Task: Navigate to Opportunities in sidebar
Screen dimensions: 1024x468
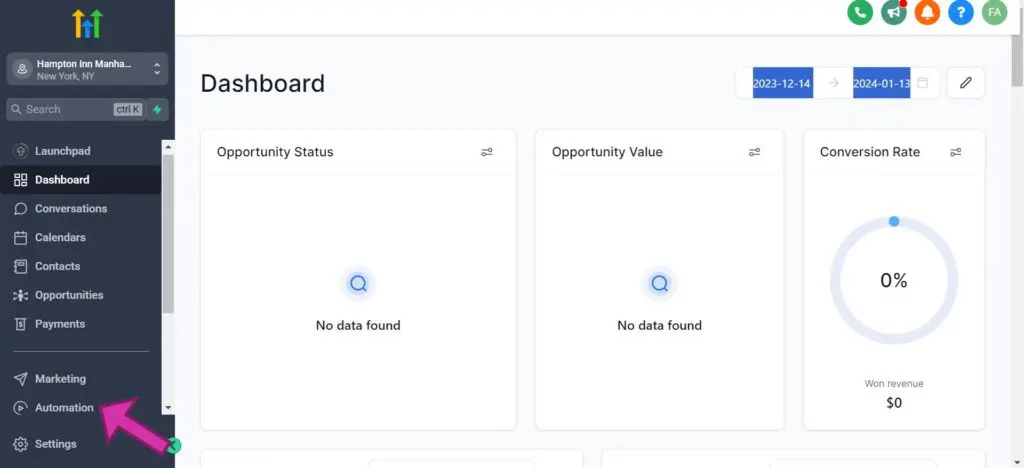Action: (69, 295)
